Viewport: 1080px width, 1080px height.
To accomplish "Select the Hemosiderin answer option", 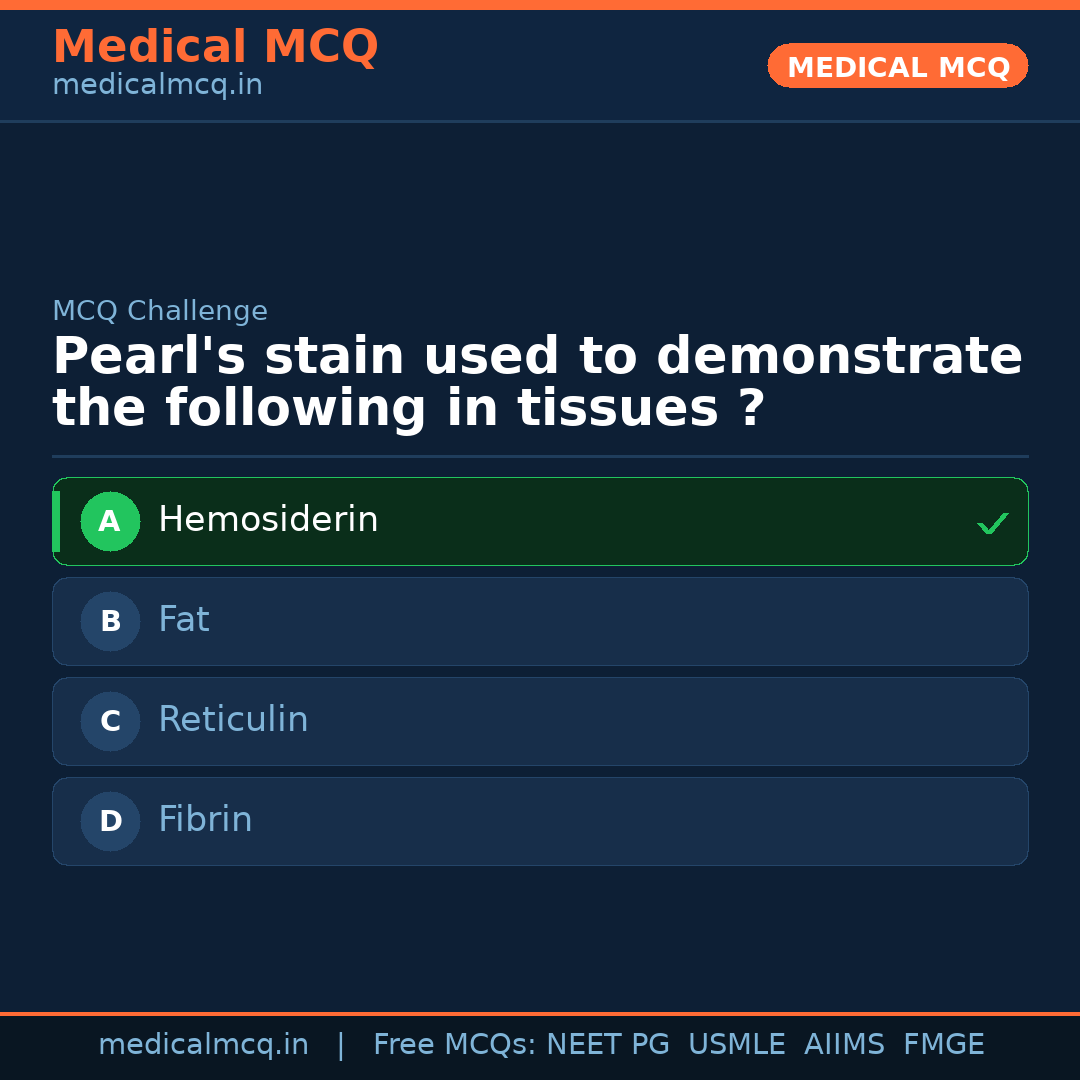I will point(540,521).
